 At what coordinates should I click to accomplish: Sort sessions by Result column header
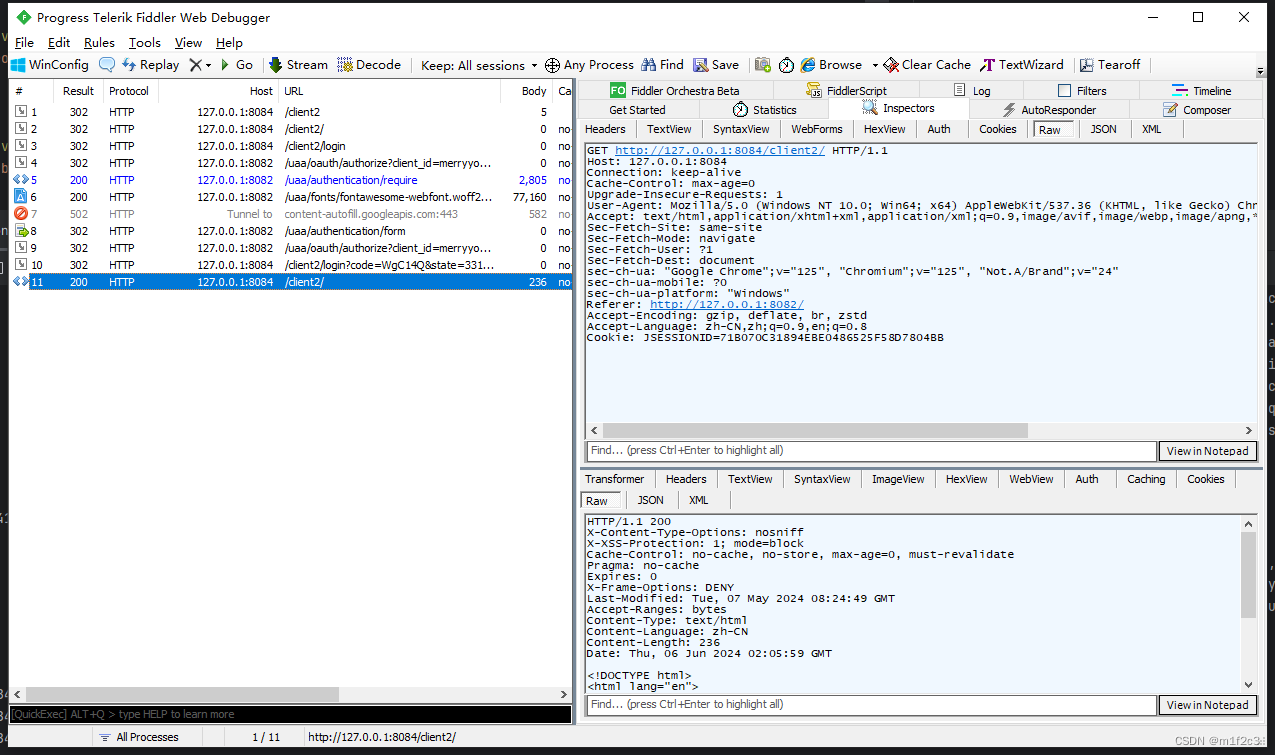click(78, 91)
